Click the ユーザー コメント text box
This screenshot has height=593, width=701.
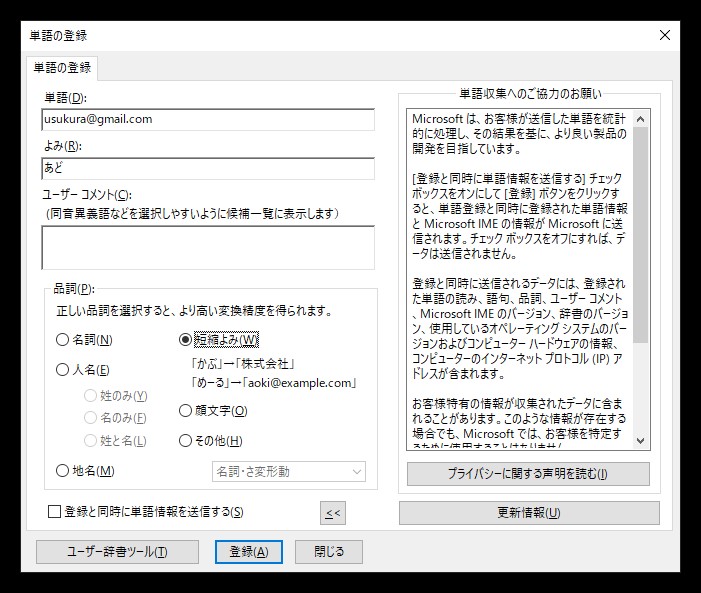tap(208, 247)
